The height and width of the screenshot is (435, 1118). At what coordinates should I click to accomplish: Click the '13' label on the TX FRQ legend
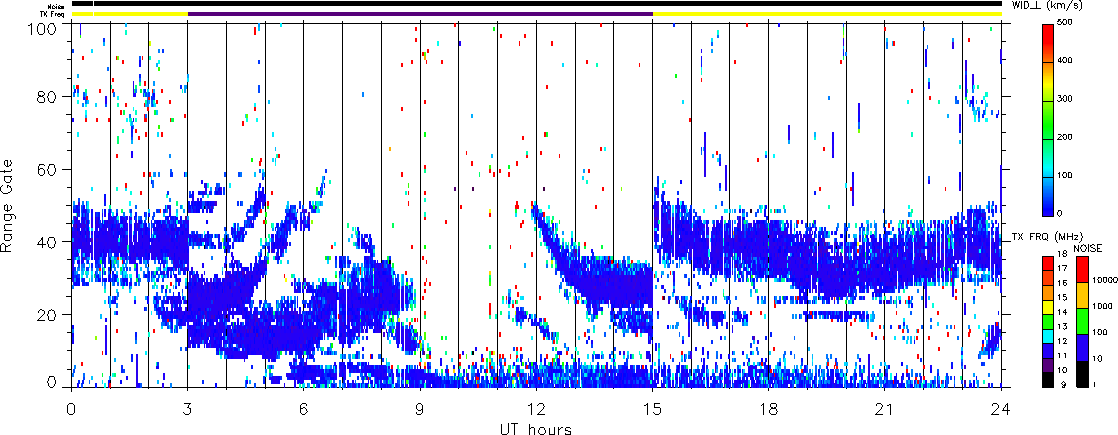(1062, 327)
